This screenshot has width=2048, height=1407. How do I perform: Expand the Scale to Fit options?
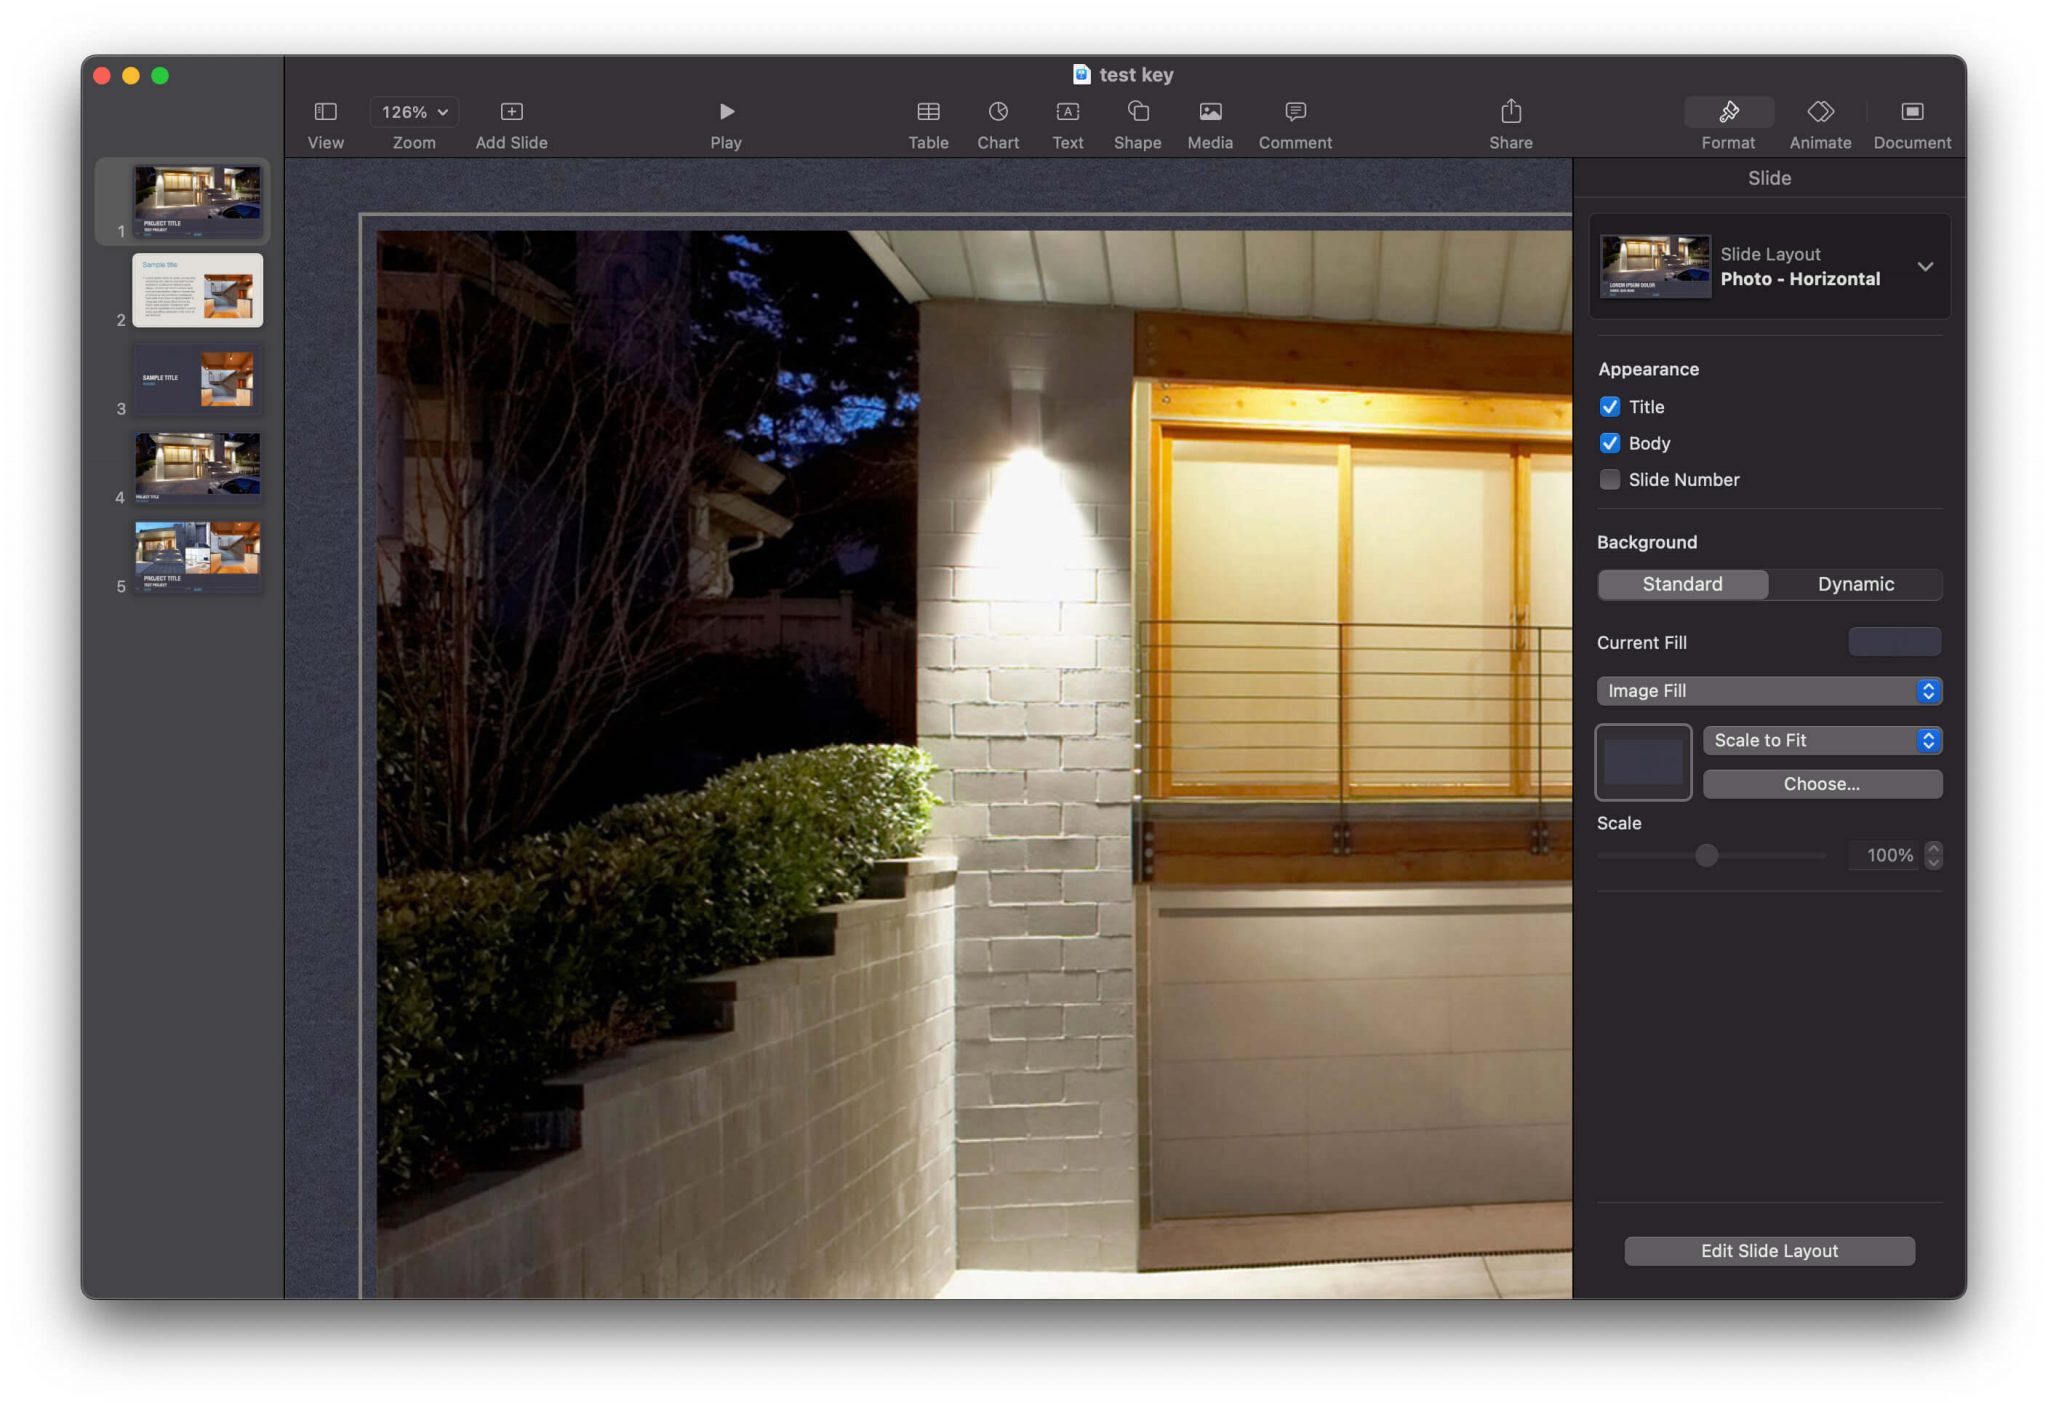(1822, 740)
